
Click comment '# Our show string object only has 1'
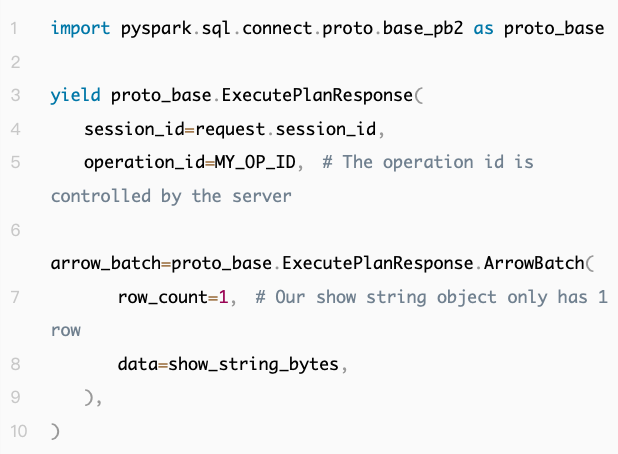(432, 297)
